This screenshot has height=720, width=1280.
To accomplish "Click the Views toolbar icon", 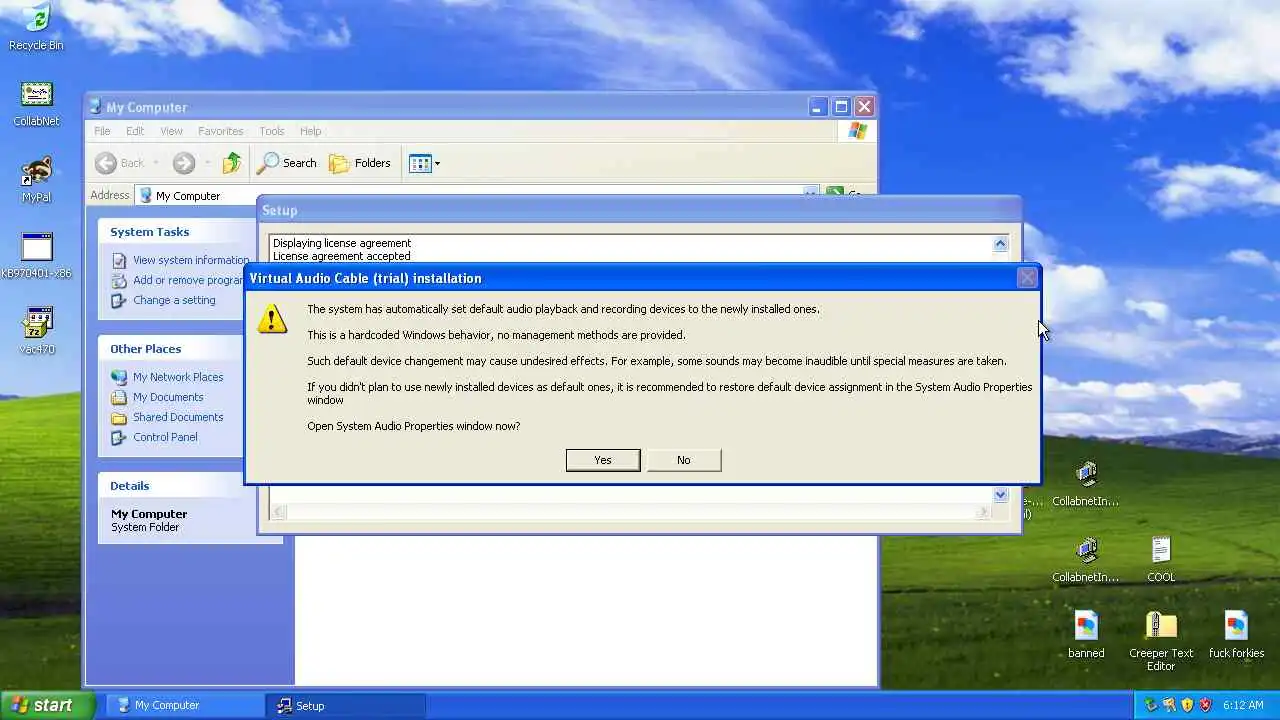I will point(420,163).
